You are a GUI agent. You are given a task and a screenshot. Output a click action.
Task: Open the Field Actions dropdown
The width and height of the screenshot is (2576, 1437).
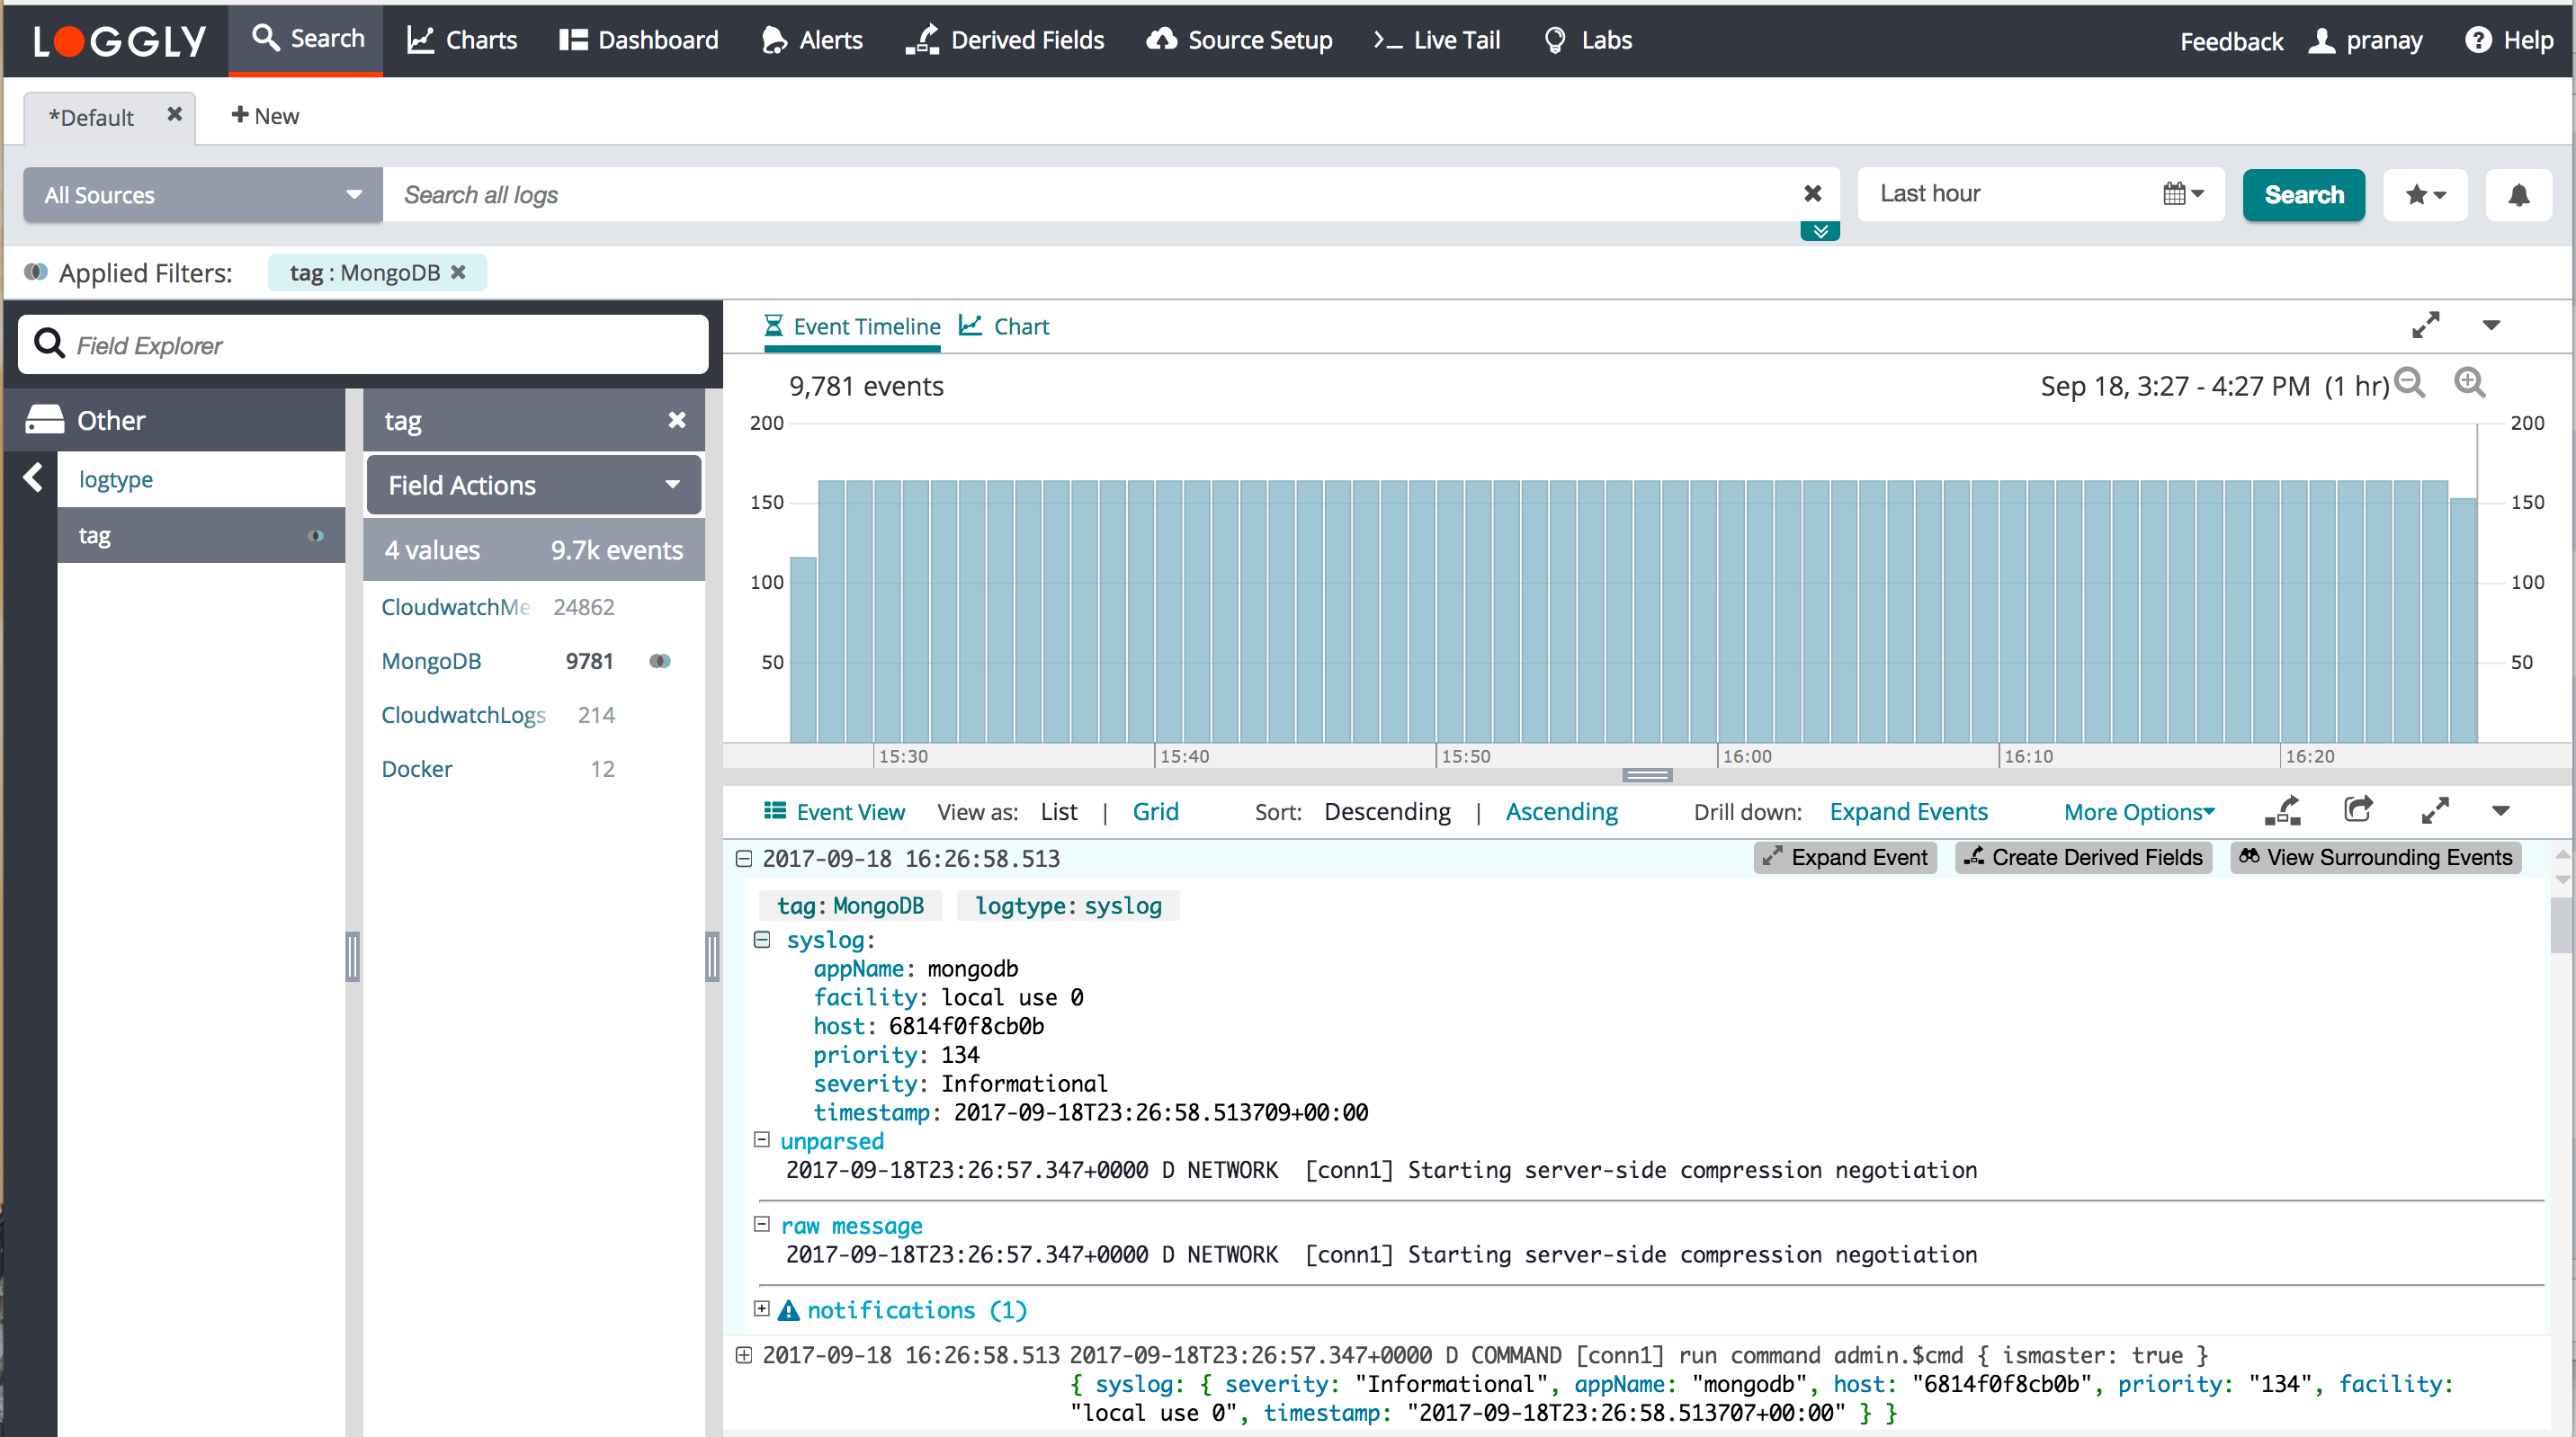[x=533, y=485]
